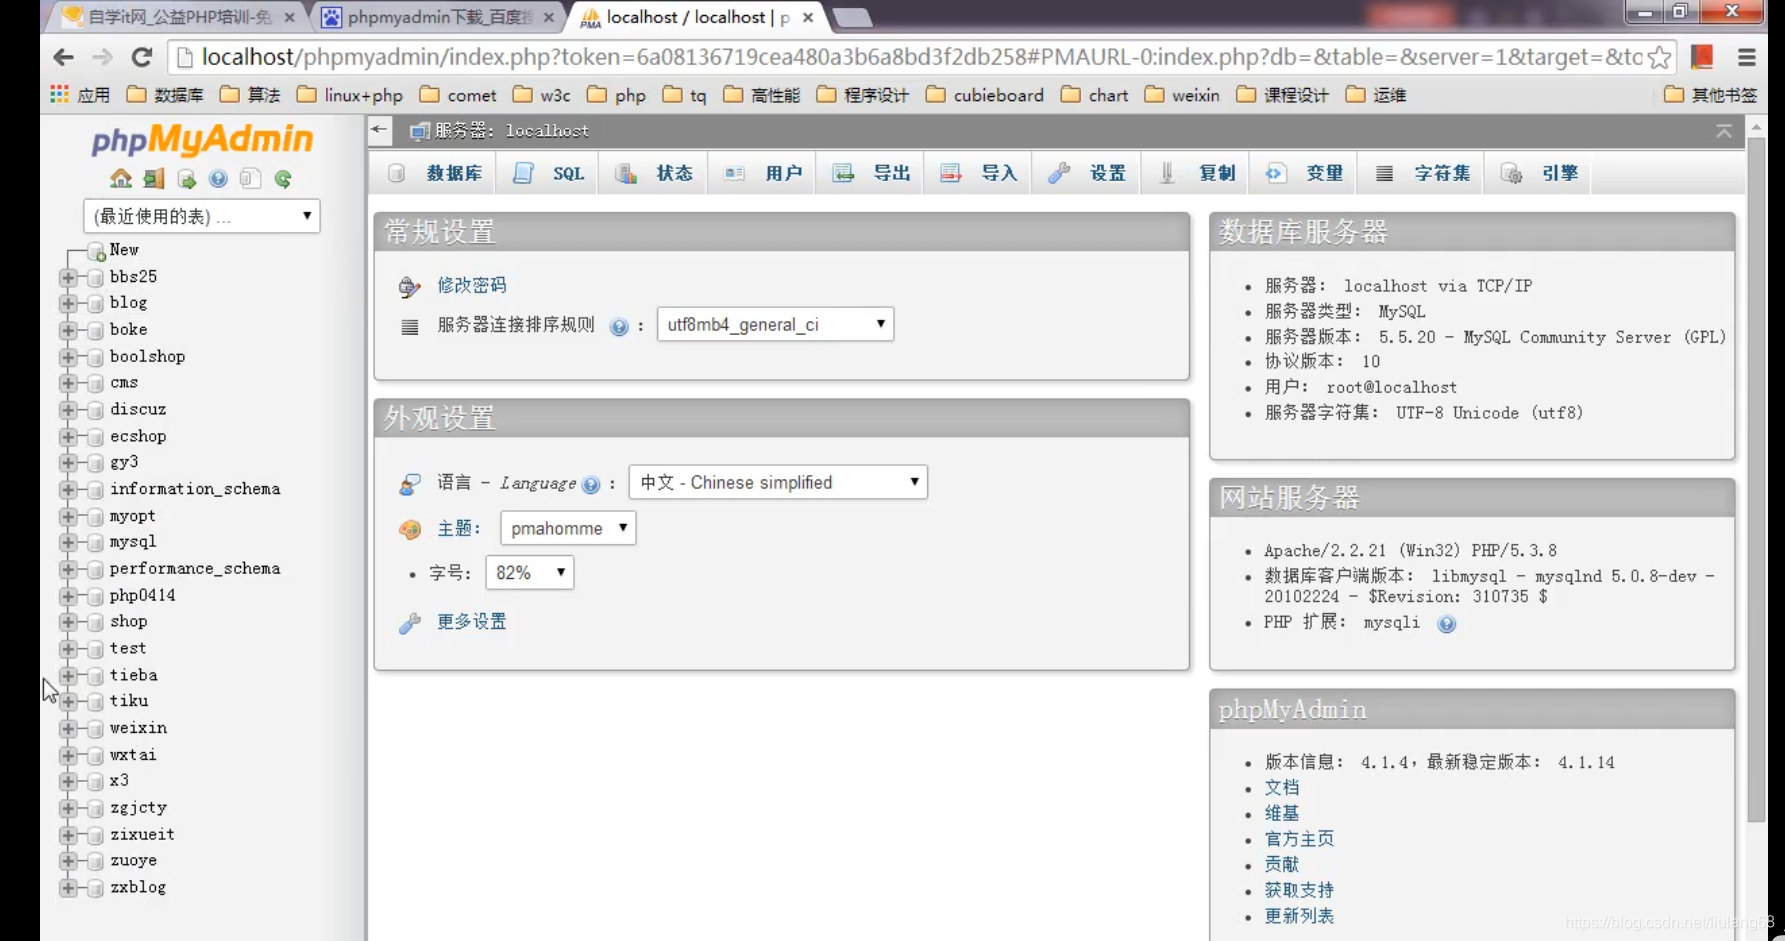The height and width of the screenshot is (941, 1785).
Task: Collapse the navigation panel arrow button
Action: [x=379, y=129]
